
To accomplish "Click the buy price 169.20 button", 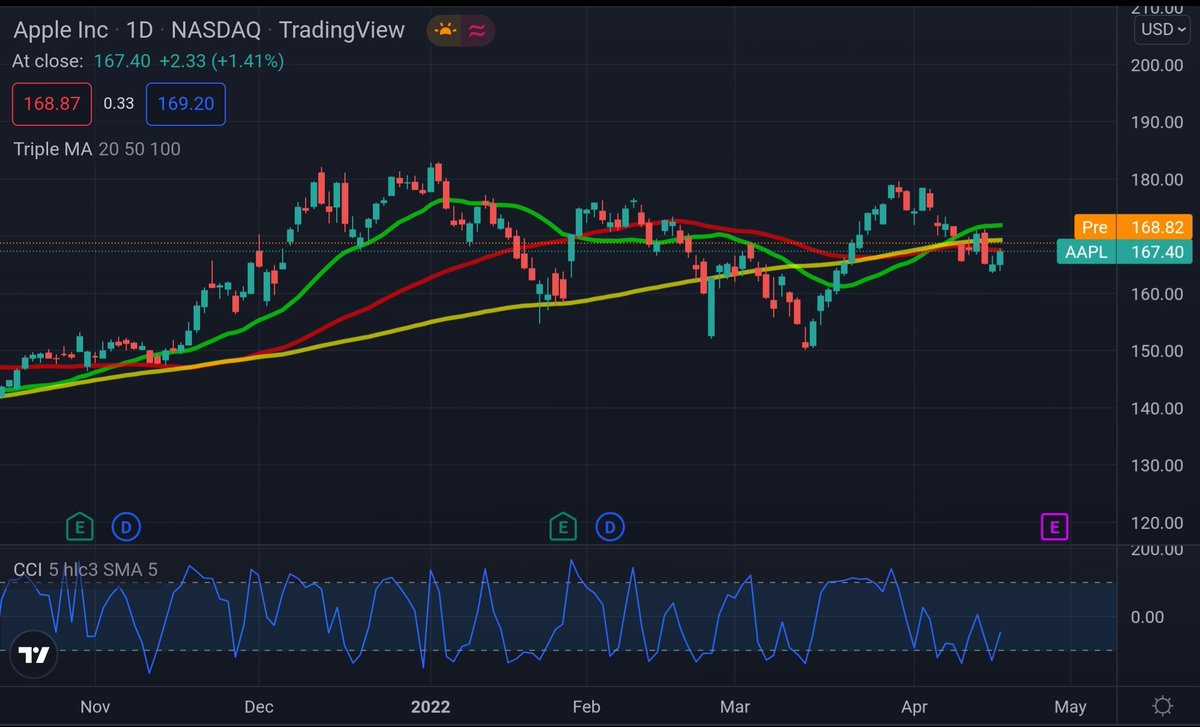I will (x=186, y=104).
